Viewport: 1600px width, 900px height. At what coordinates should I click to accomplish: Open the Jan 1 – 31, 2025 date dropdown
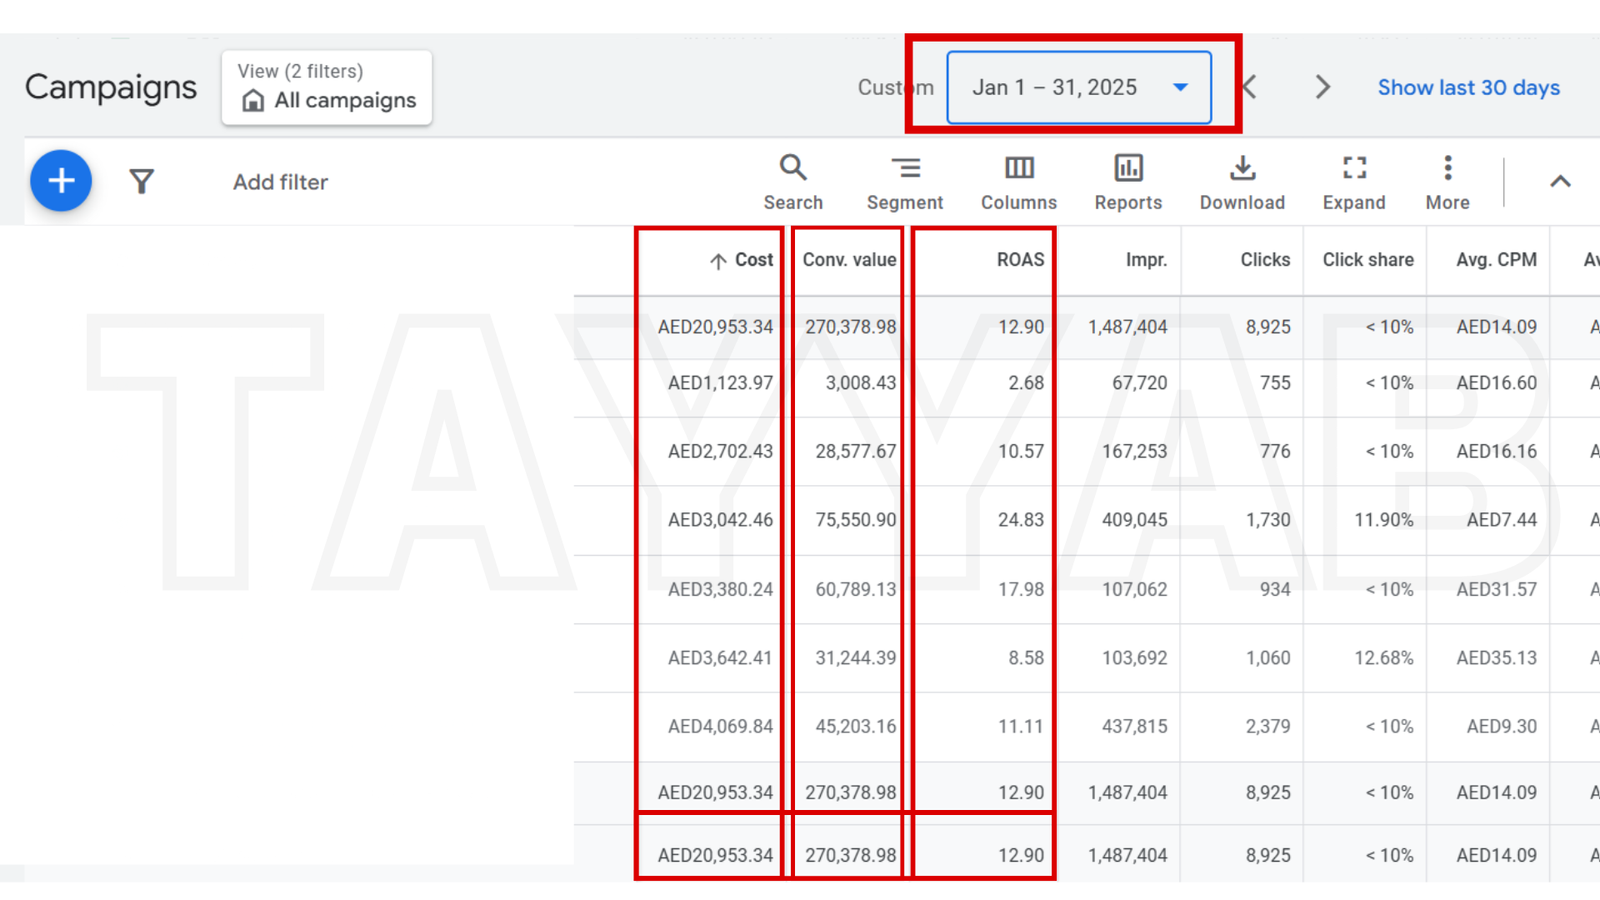tap(1078, 88)
